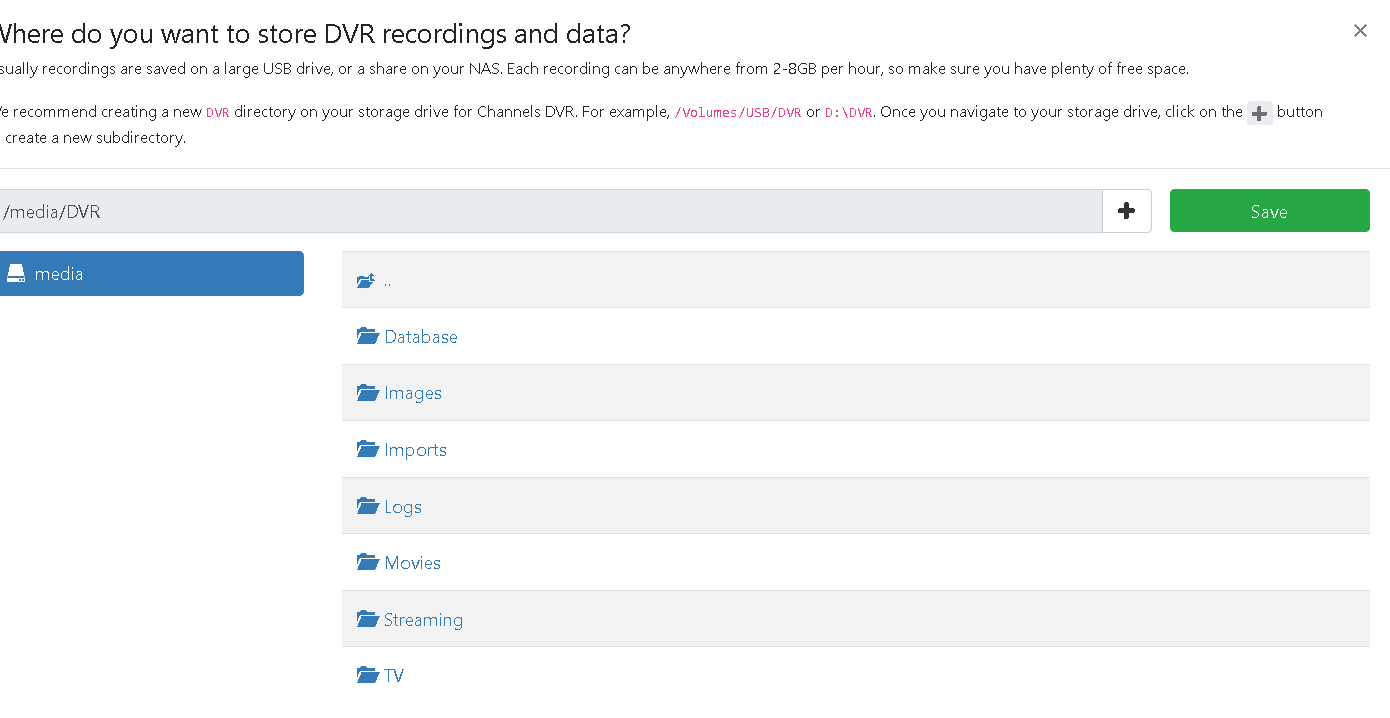1390x718 pixels.
Task: Open the Images folder link
Action: (x=413, y=393)
